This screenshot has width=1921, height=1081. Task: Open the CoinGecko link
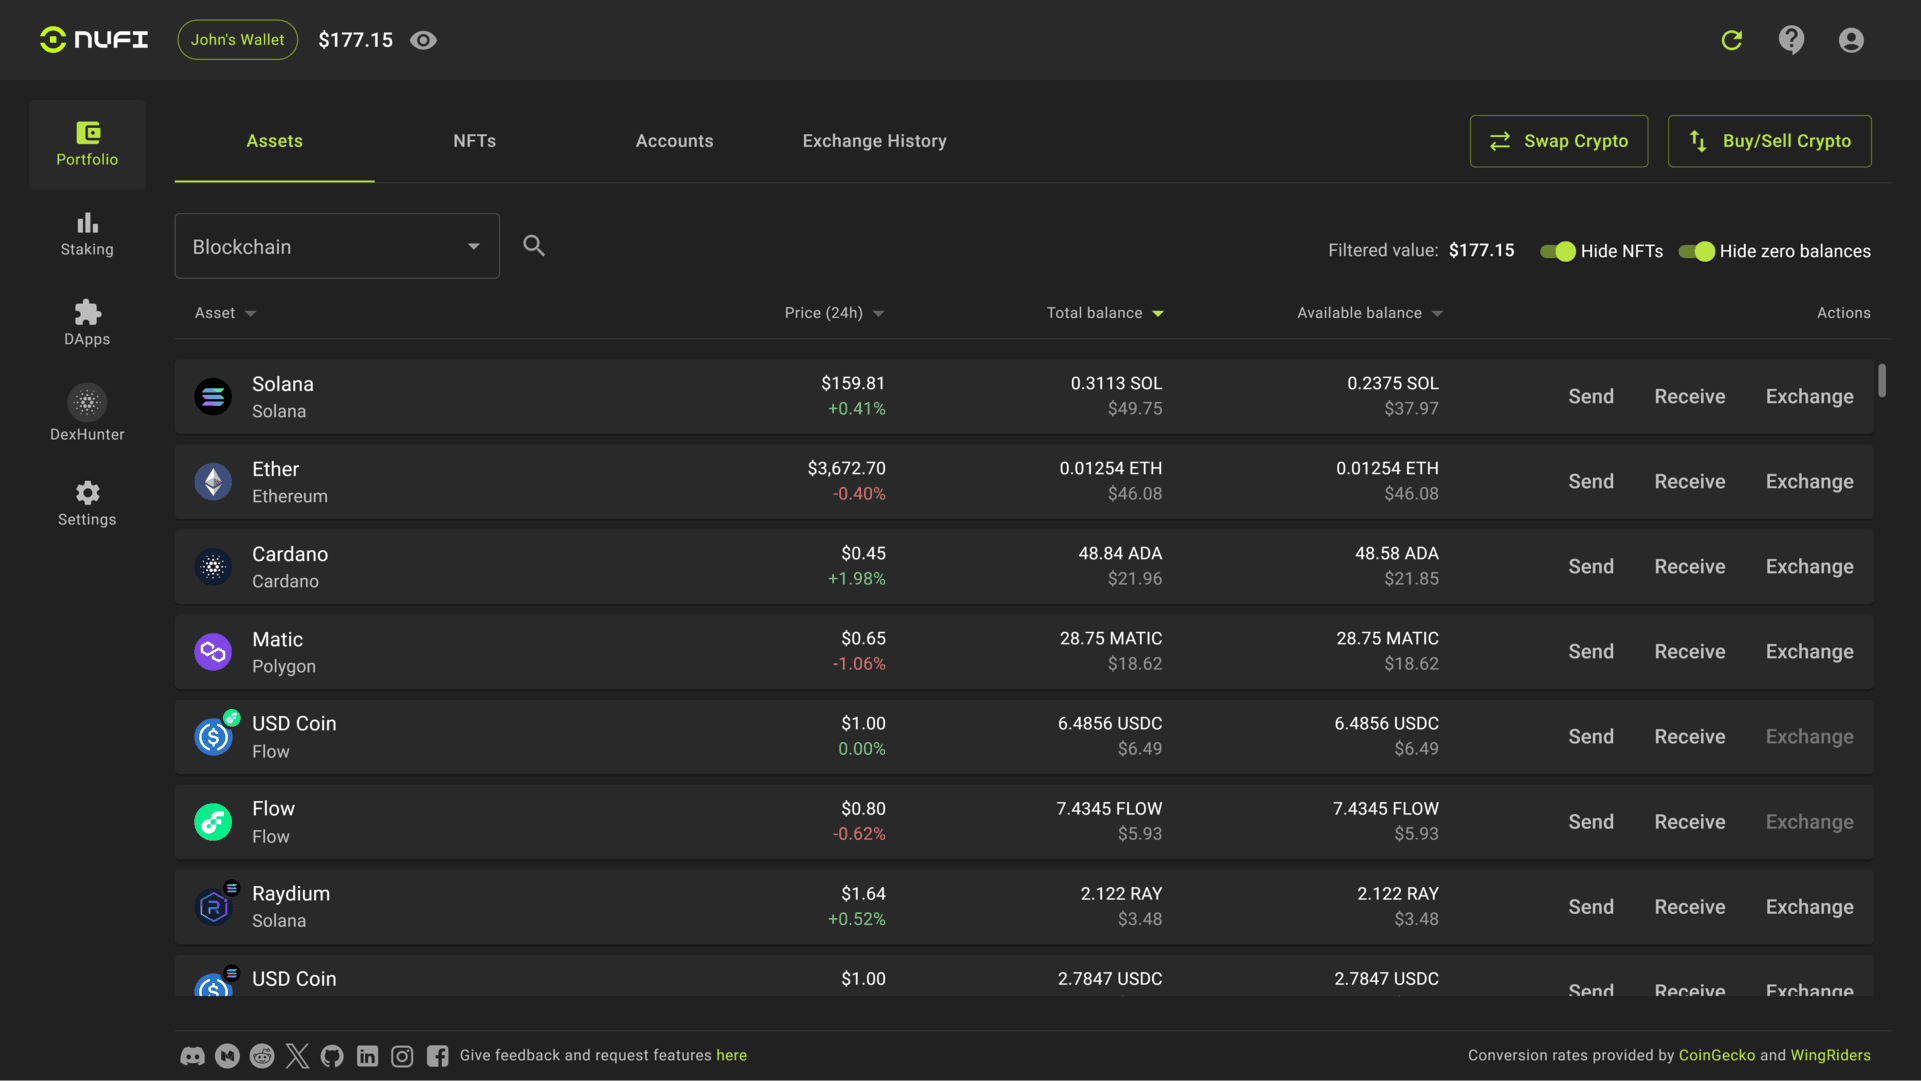(1716, 1056)
